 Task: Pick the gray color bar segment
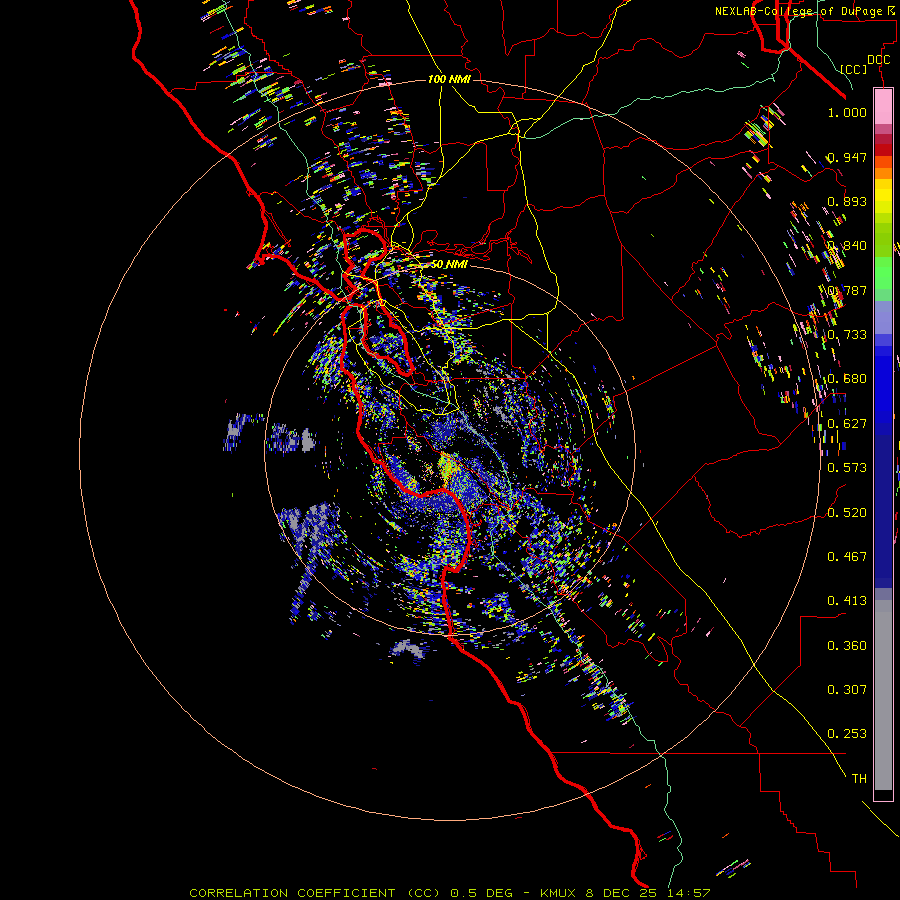(x=883, y=695)
